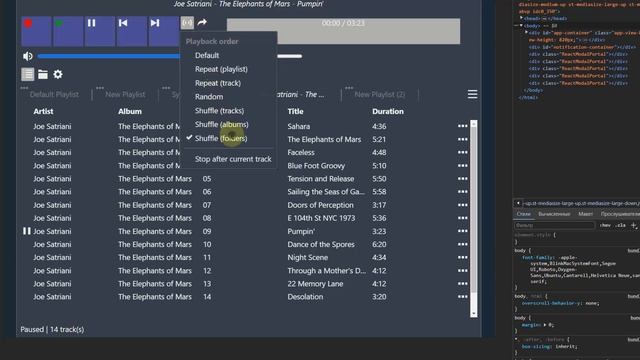Switch to the New Playlist tab
This screenshot has width=640, height=360.
coord(125,94)
